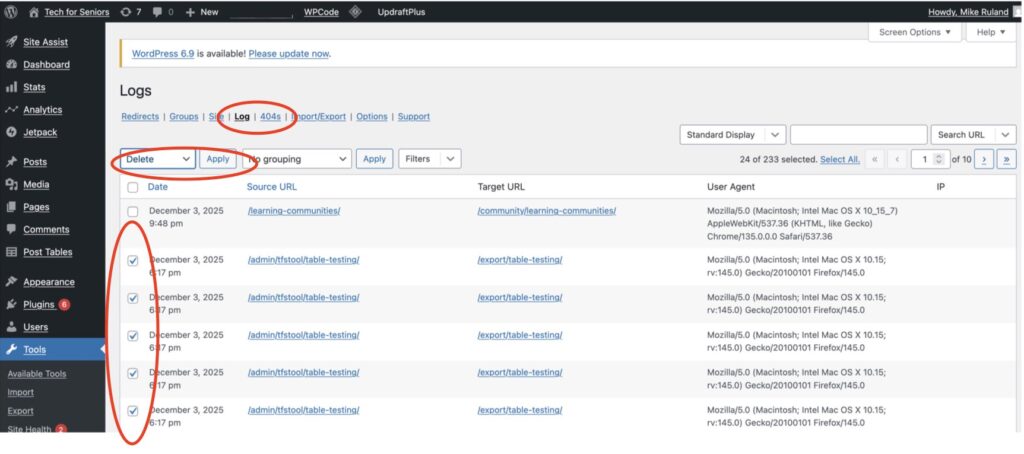Switch to the 404s tab
This screenshot has width=1024, height=454.
pyautogui.click(x=270, y=117)
